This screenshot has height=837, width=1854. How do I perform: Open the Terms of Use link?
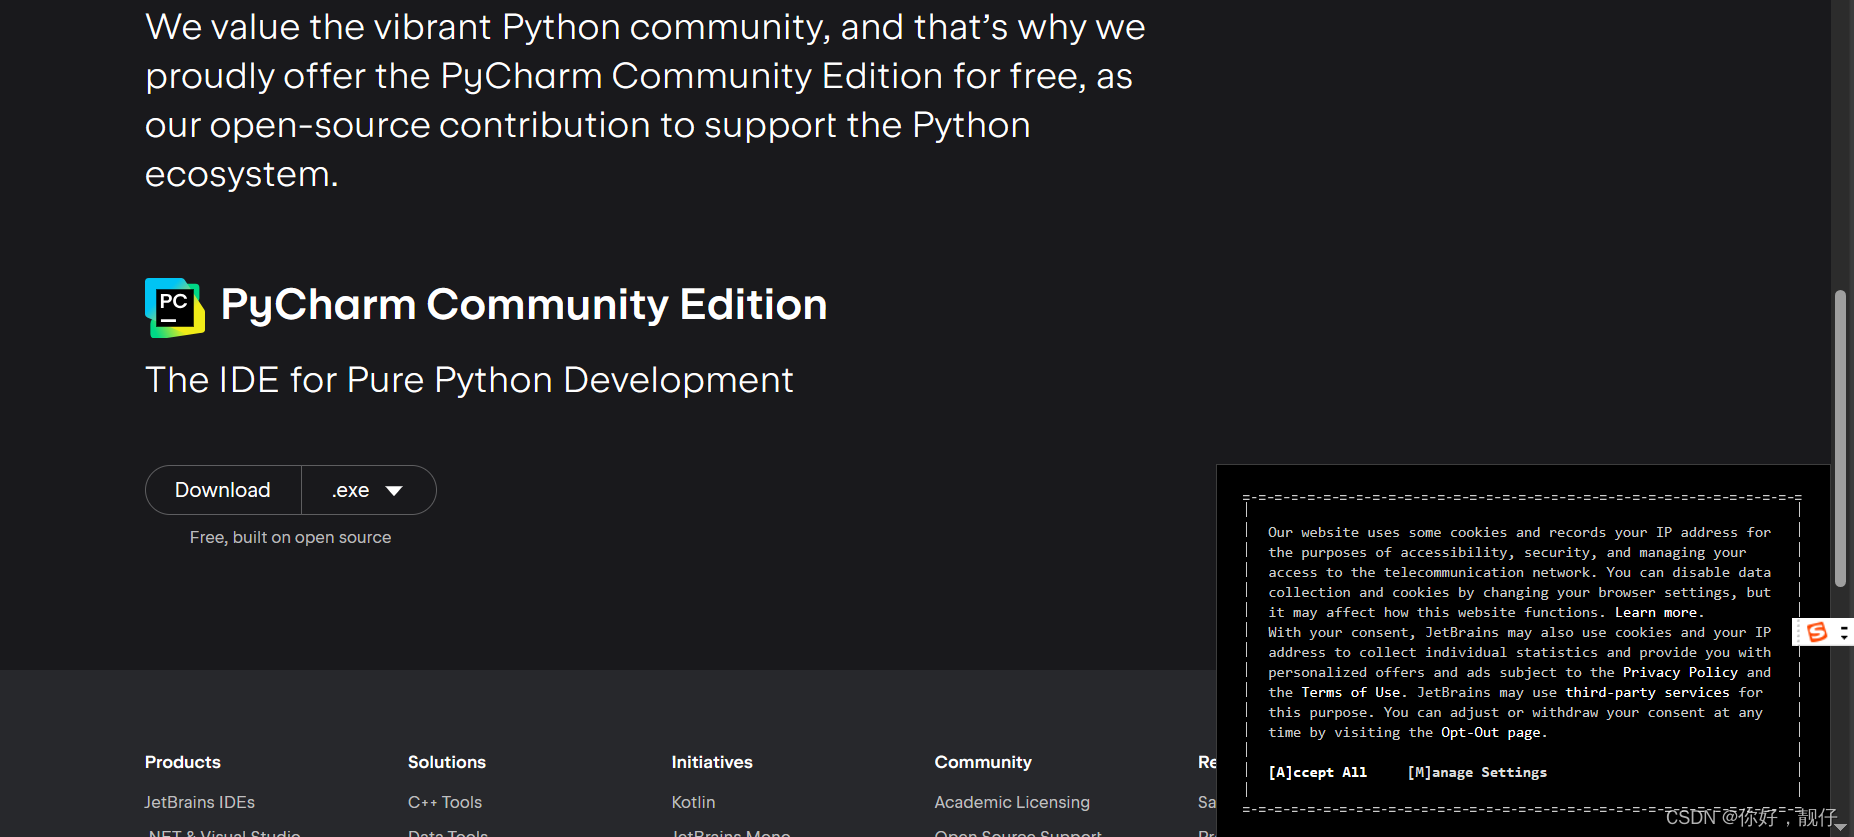tap(1351, 692)
